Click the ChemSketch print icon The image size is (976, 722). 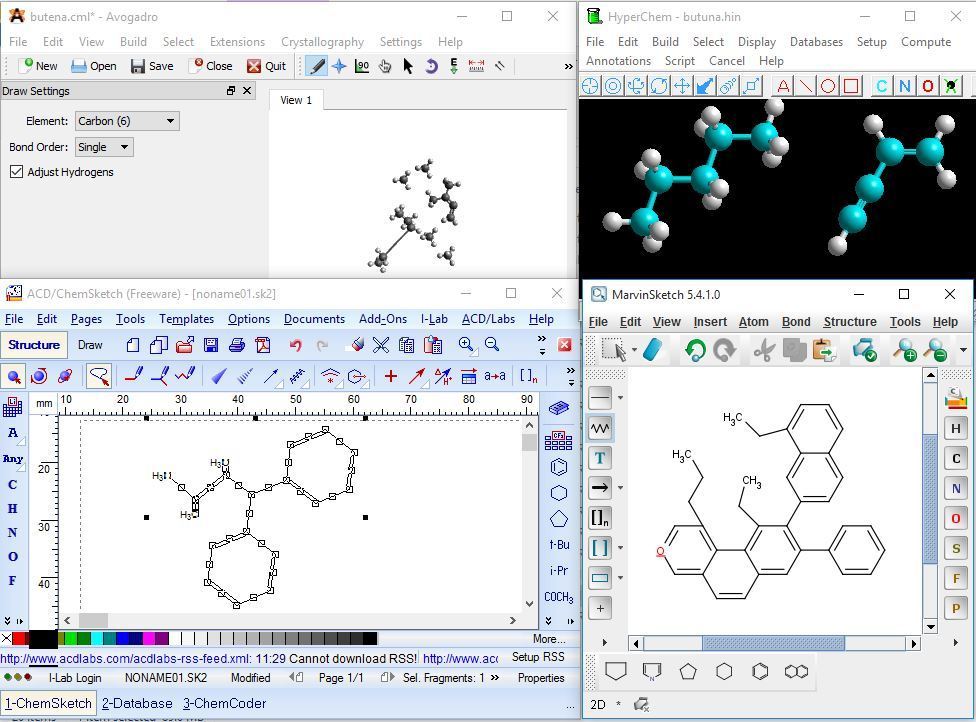237,345
